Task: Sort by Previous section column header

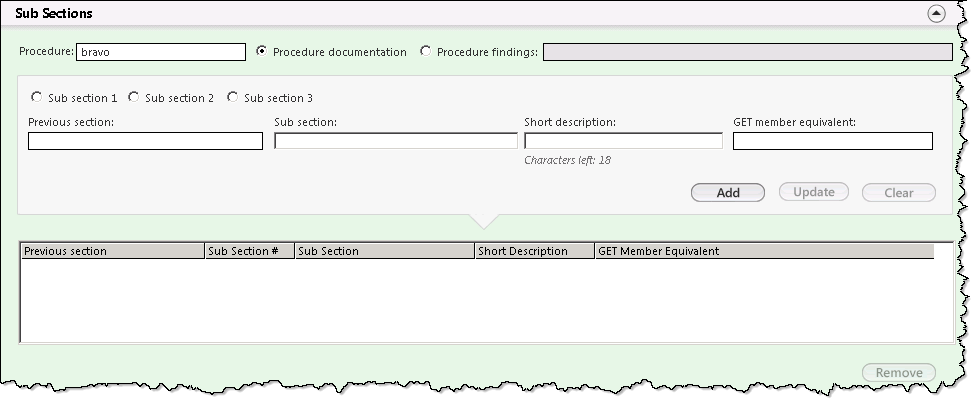Action: pos(113,251)
